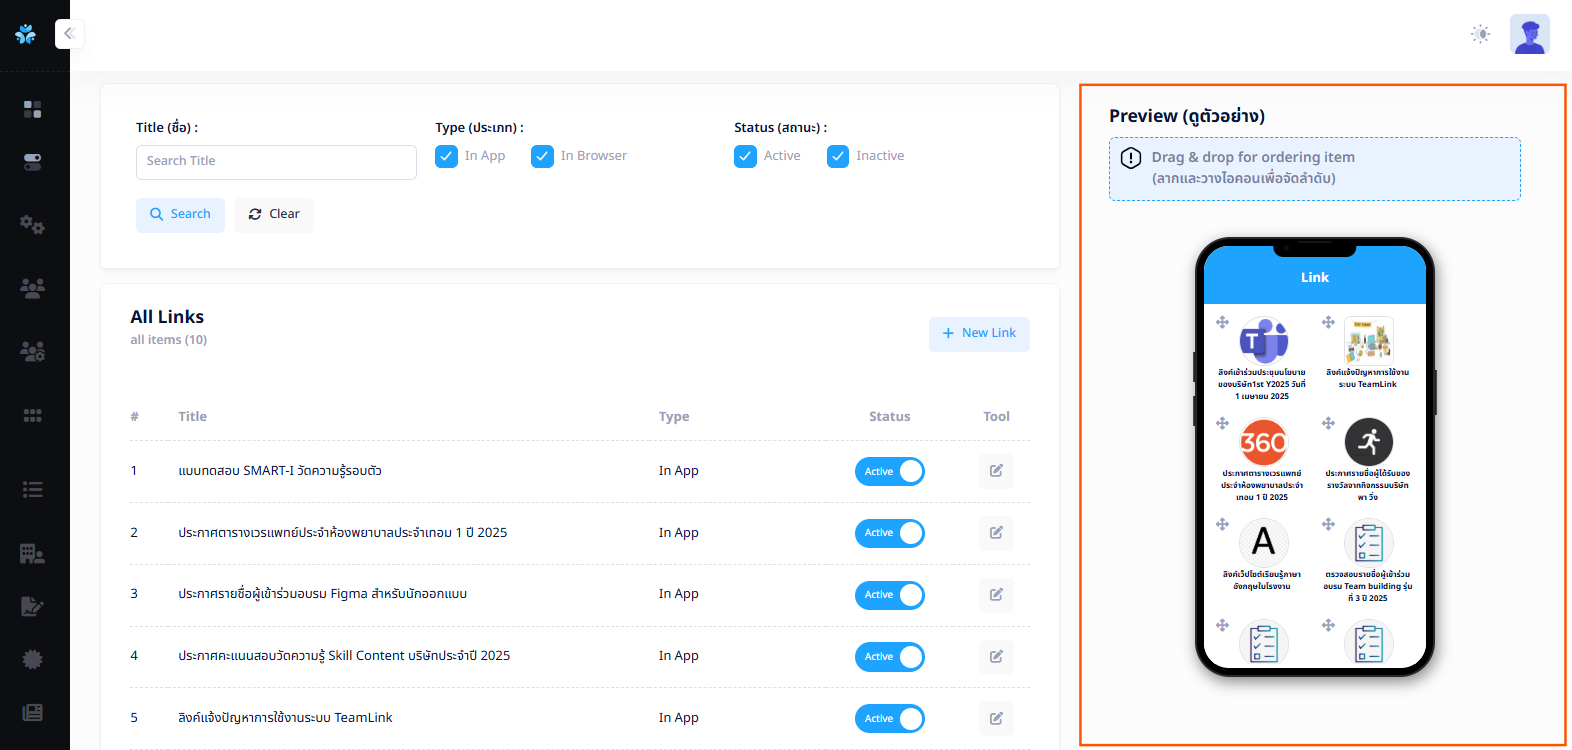Viewport: 1572px width, 750px height.
Task: Toggle the light/dark theme sun icon
Action: (x=1480, y=34)
